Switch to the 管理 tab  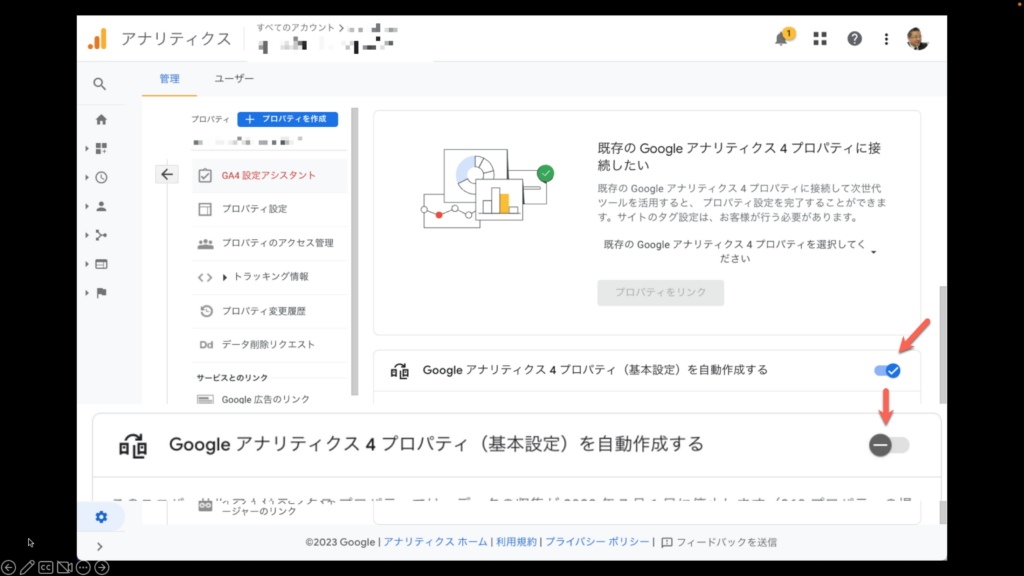(169, 78)
